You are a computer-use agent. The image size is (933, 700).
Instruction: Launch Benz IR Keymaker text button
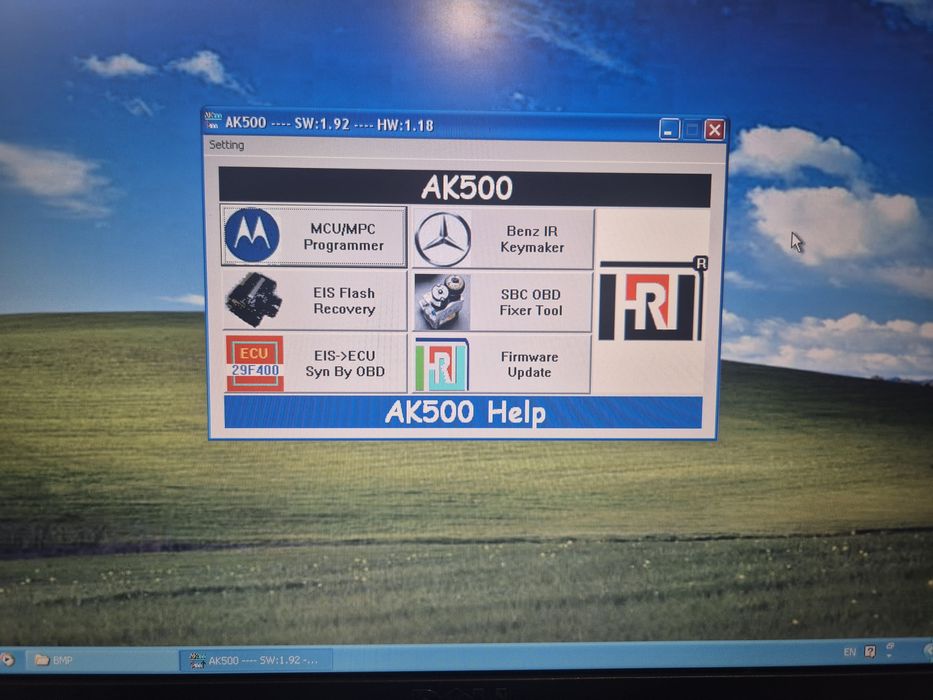532,239
